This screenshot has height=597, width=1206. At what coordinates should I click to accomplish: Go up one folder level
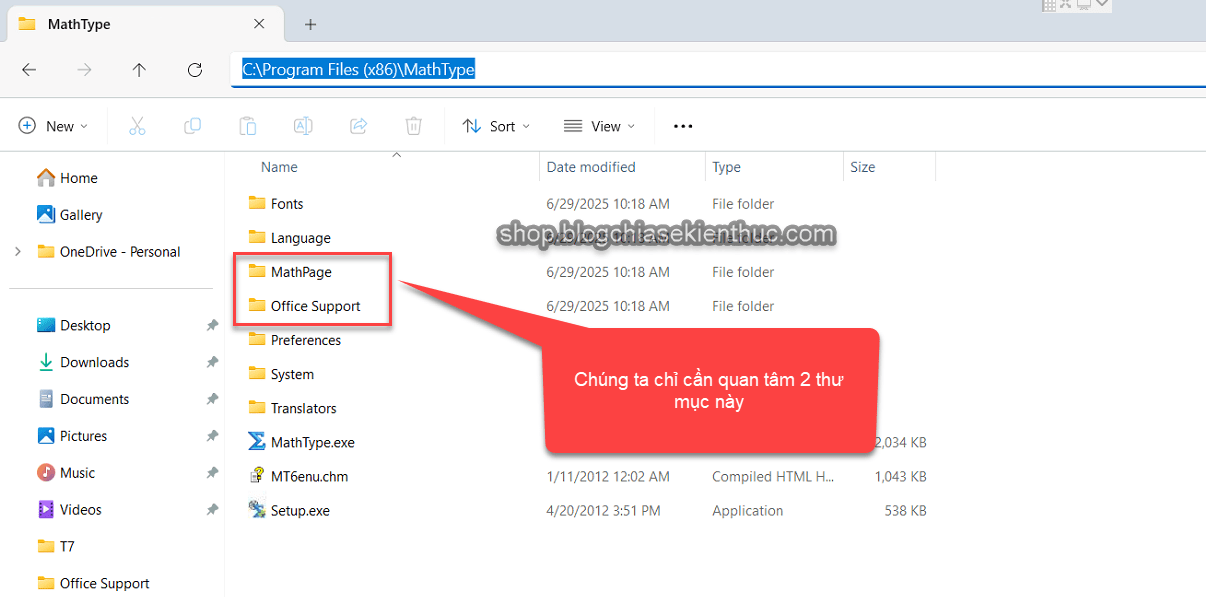(x=139, y=70)
